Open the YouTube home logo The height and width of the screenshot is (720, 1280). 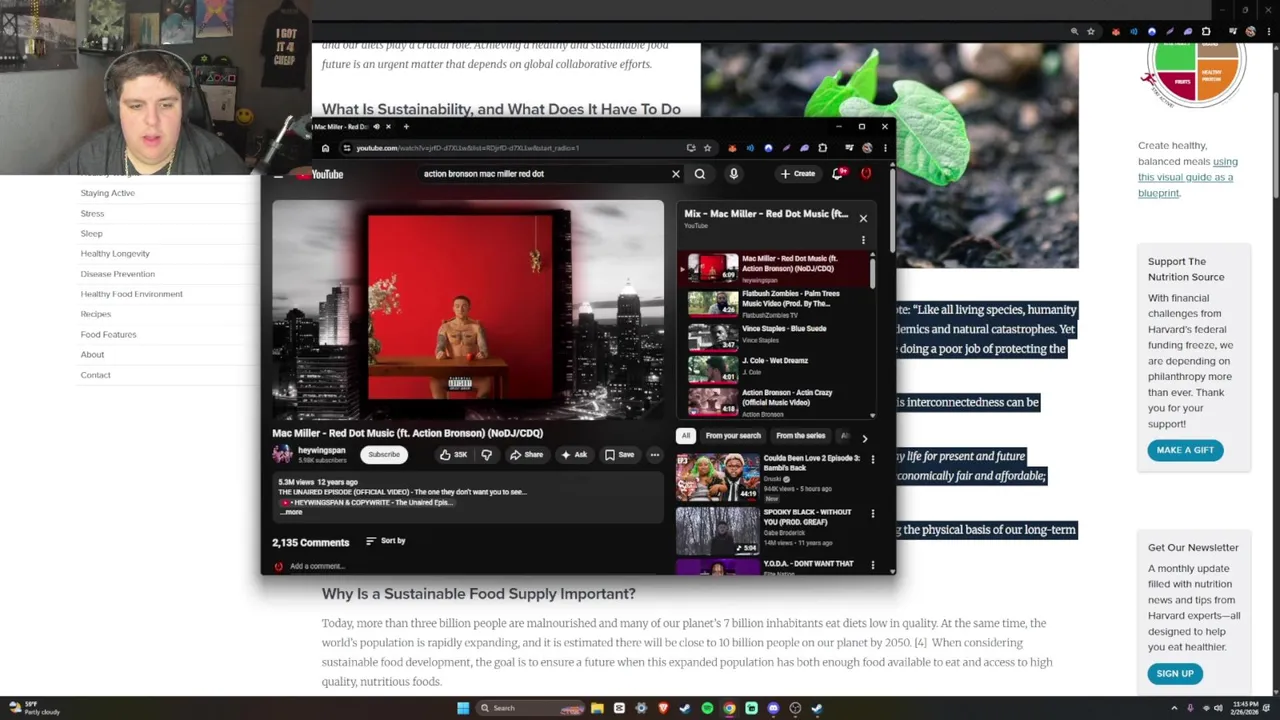(x=320, y=174)
